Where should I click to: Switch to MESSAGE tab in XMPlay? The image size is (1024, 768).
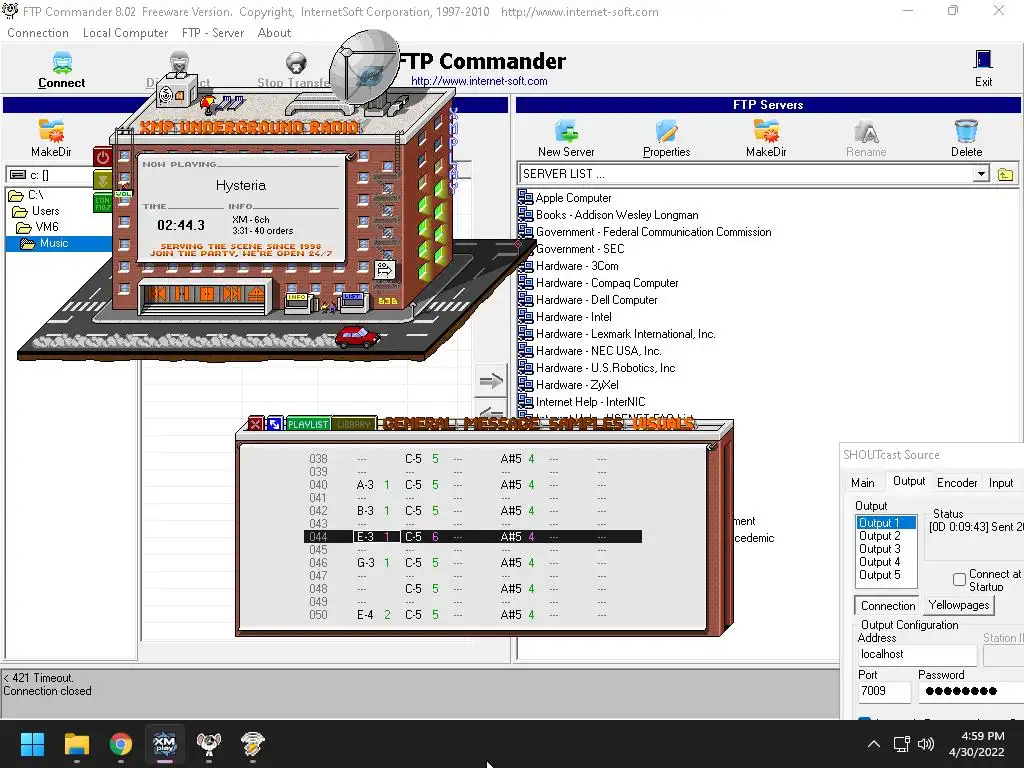click(x=502, y=424)
